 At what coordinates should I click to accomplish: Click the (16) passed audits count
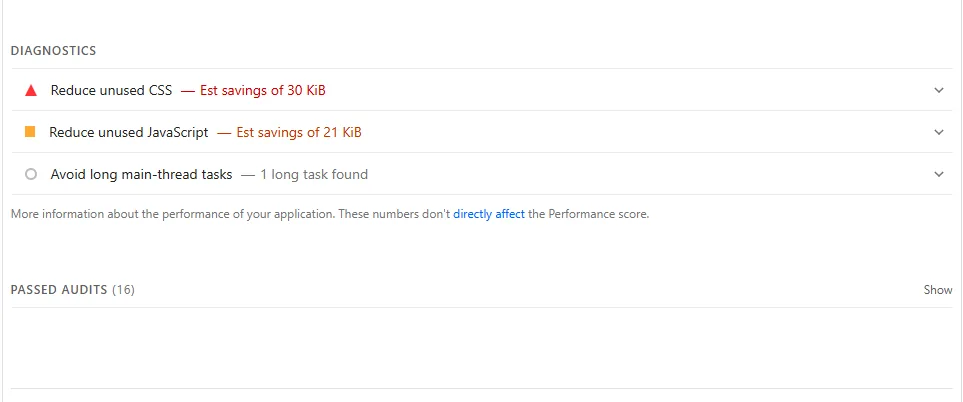[123, 290]
